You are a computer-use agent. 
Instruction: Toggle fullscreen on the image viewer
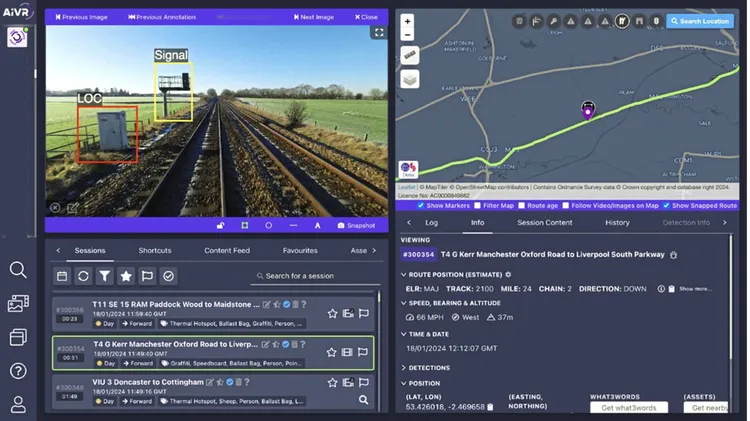[x=379, y=33]
